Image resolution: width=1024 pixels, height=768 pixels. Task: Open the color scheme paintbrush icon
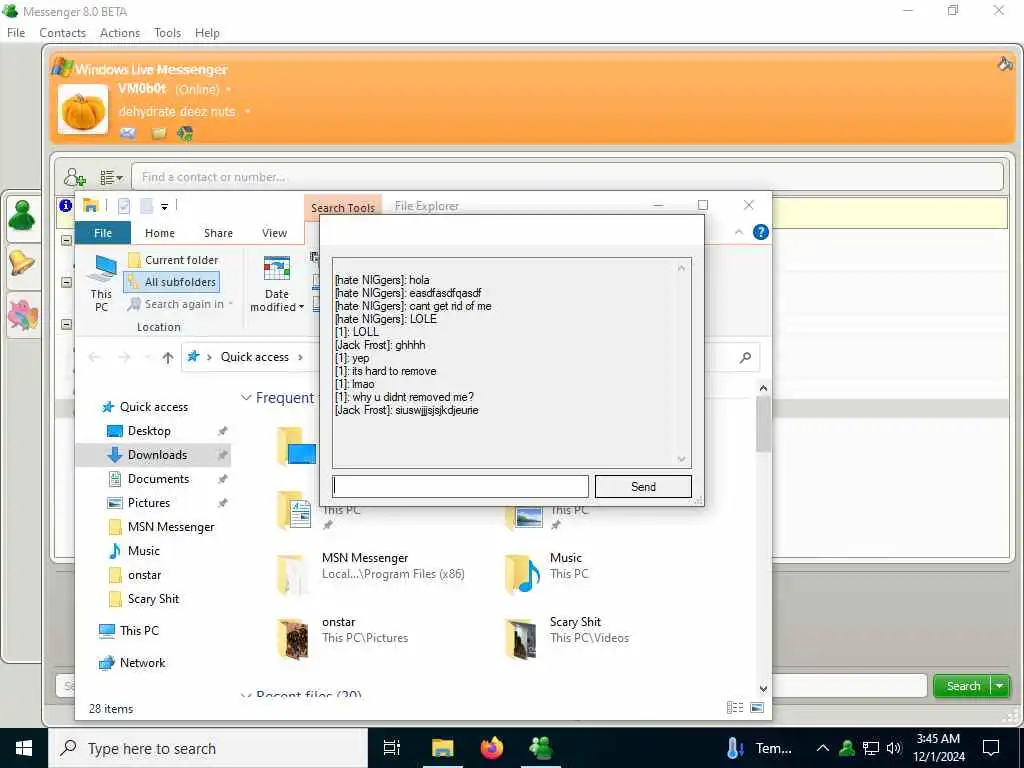pos(1005,63)
